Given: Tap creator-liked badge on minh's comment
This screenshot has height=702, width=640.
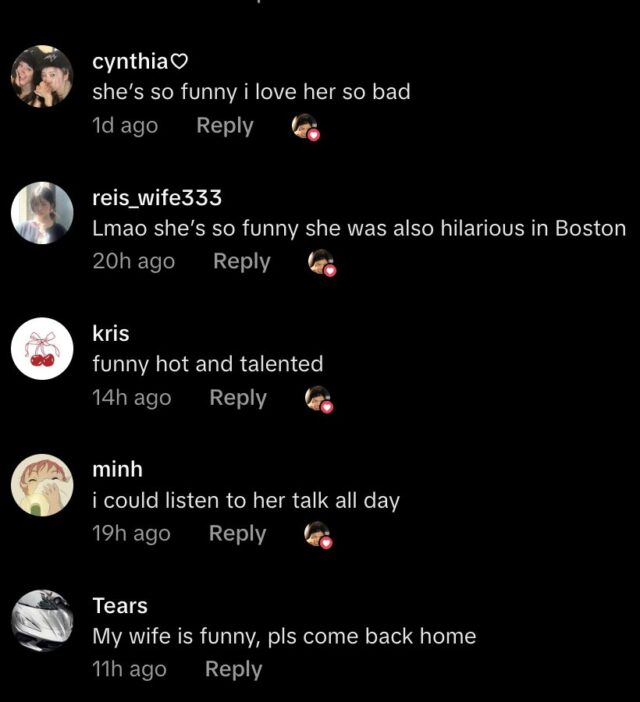Looking at the screenshot, I should pyautogui.click(x=318, y=535).
